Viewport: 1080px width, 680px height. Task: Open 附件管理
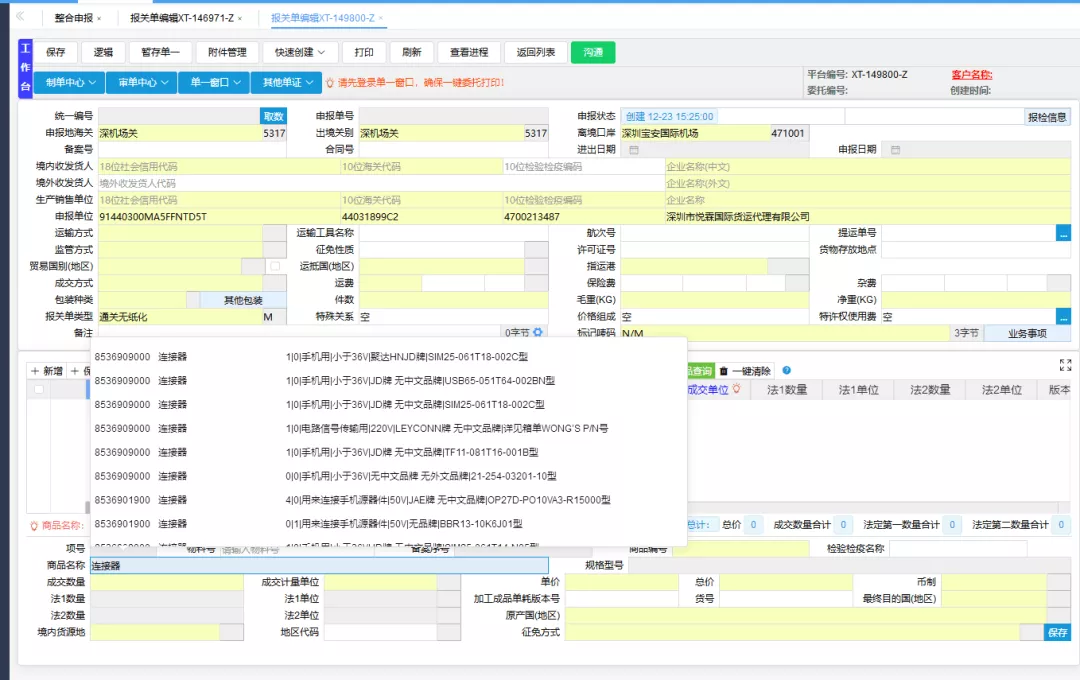227,52
